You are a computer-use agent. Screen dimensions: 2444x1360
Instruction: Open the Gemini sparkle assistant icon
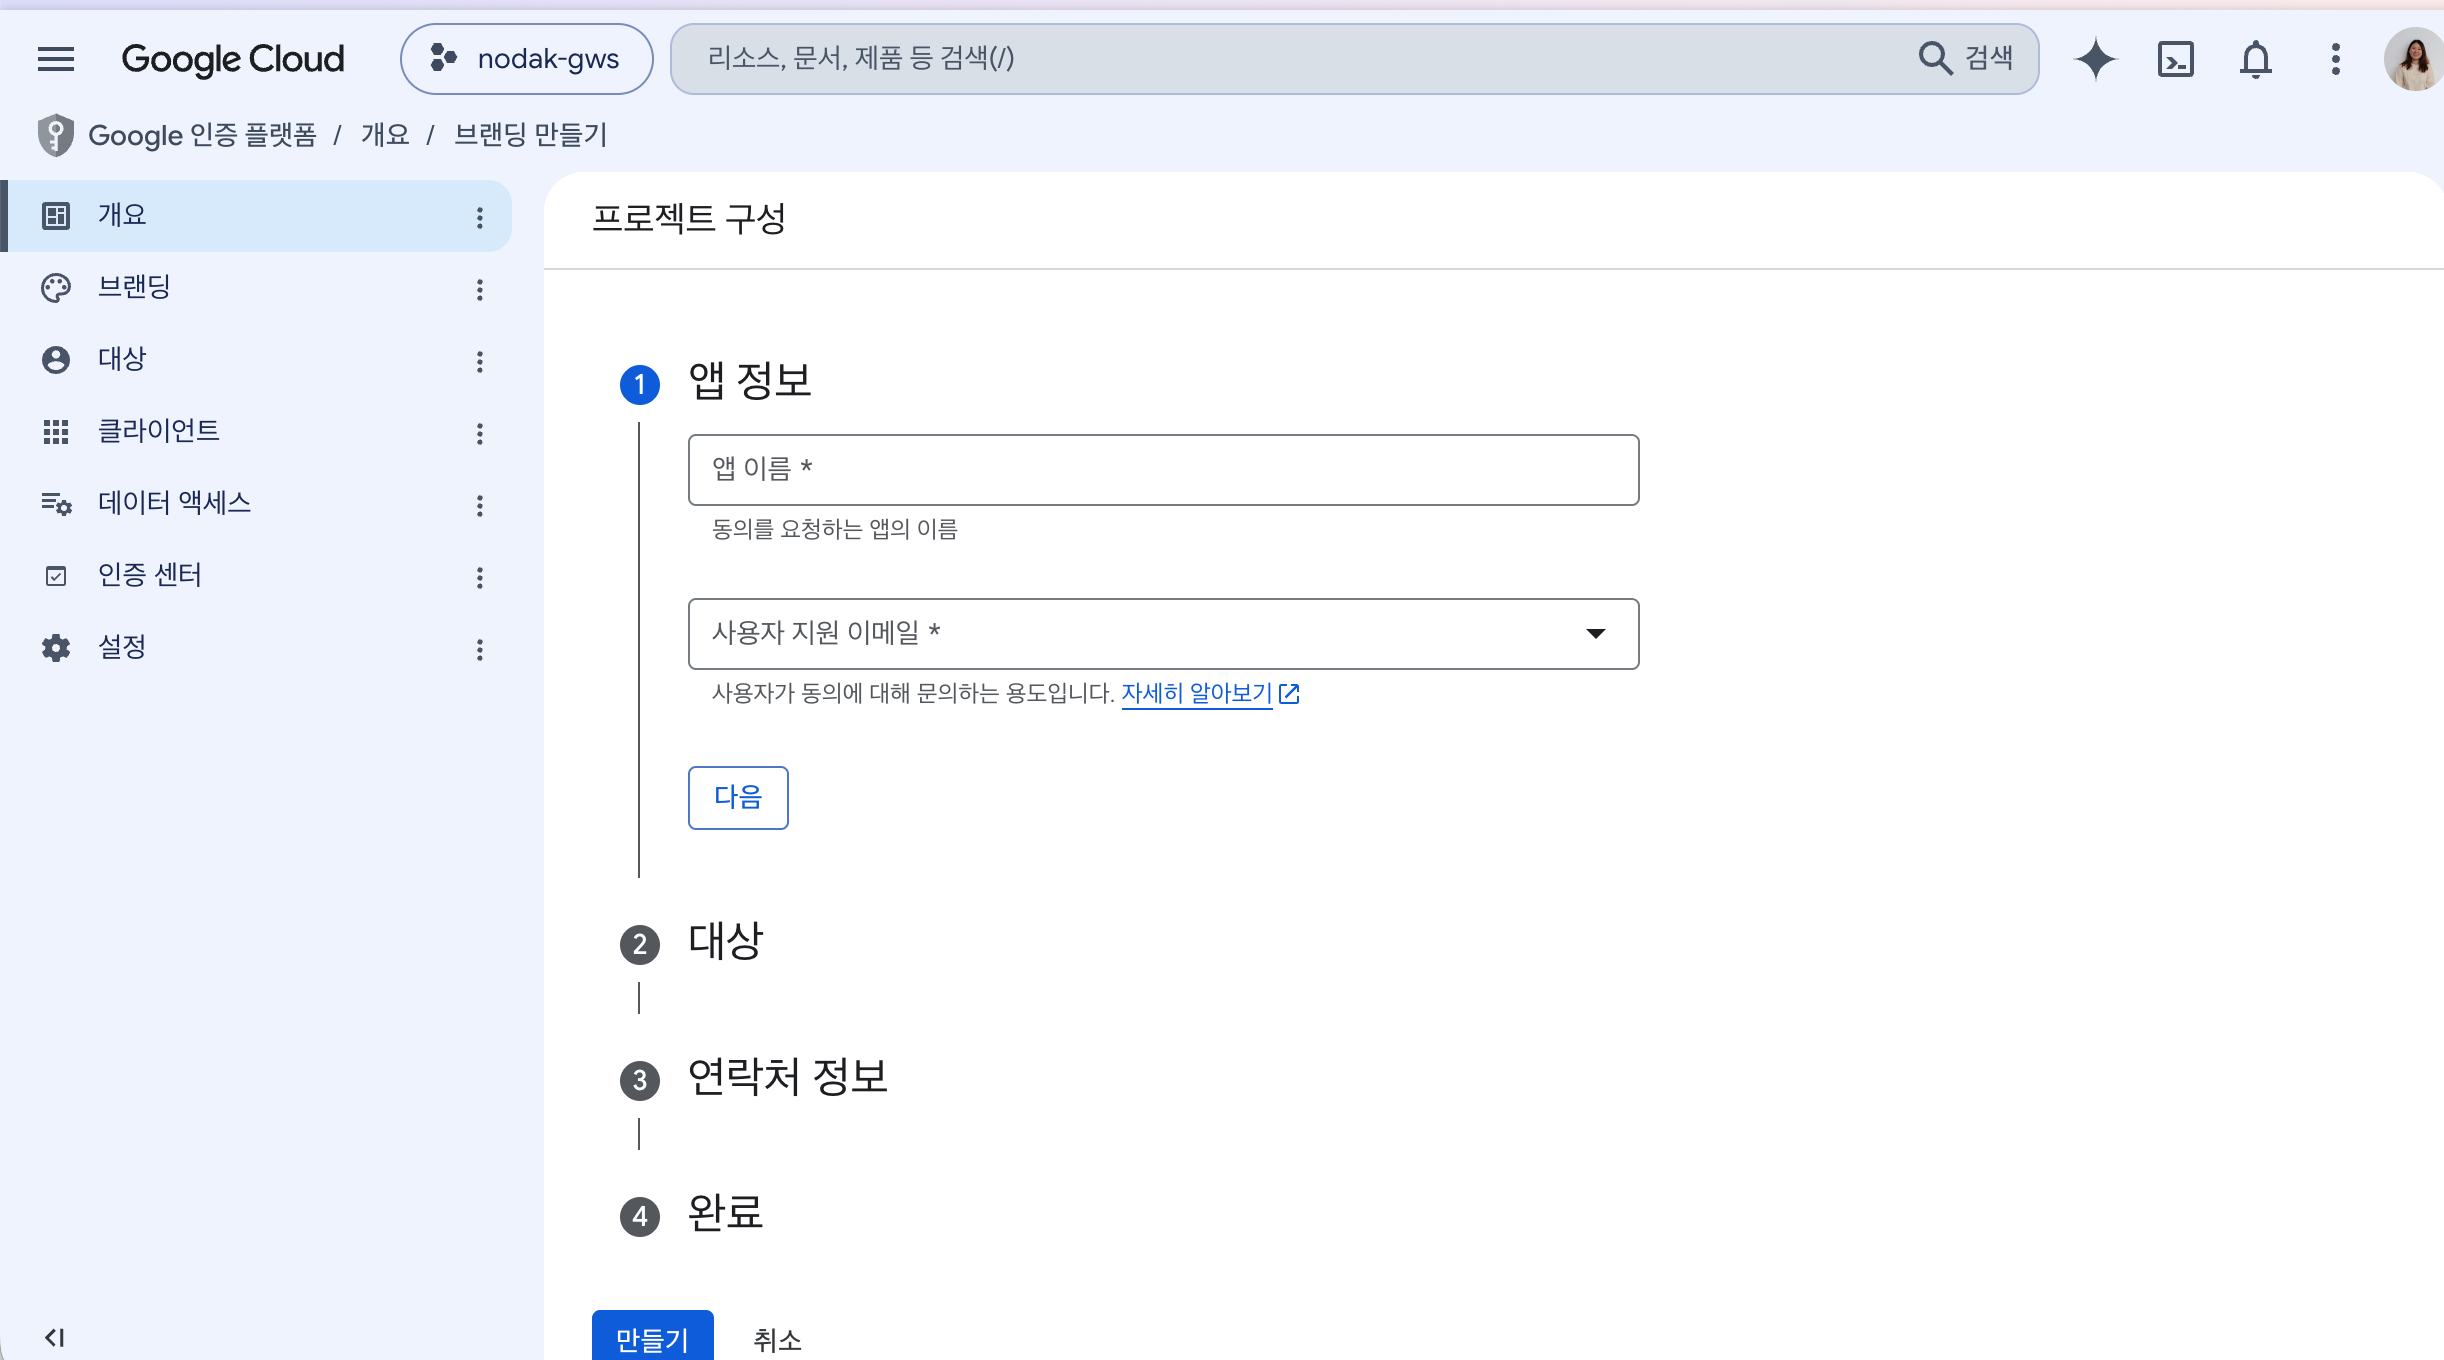pos(2096,59)
